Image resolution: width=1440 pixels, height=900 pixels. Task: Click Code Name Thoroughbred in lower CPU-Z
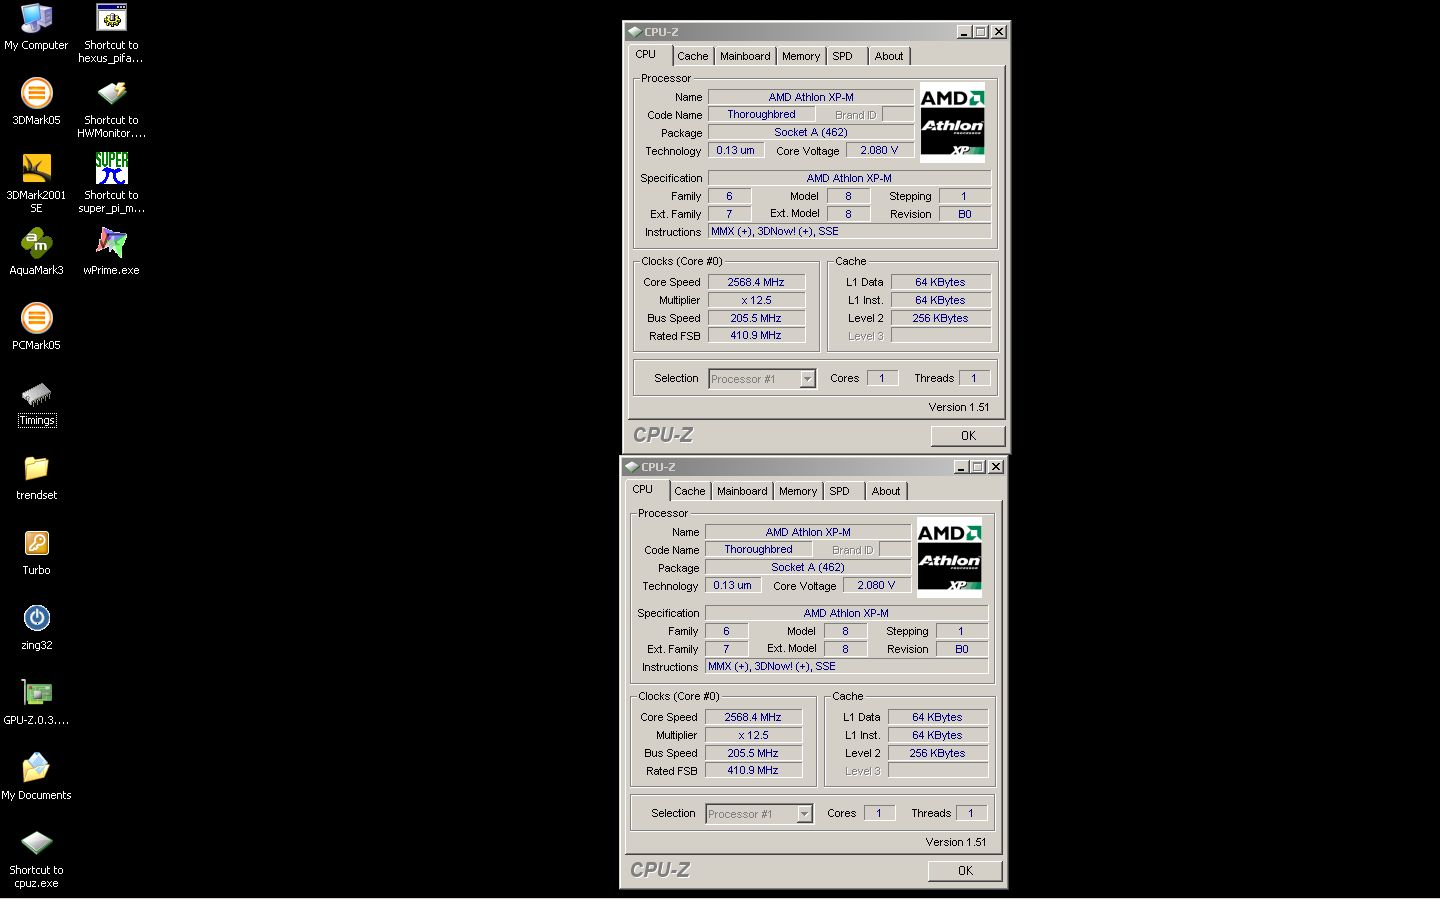(x=758, y=549)
